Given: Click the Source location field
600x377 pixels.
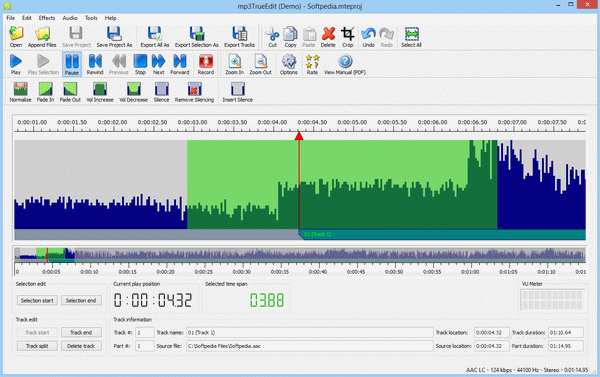Looking at the screenshot, I should point(492,346).
